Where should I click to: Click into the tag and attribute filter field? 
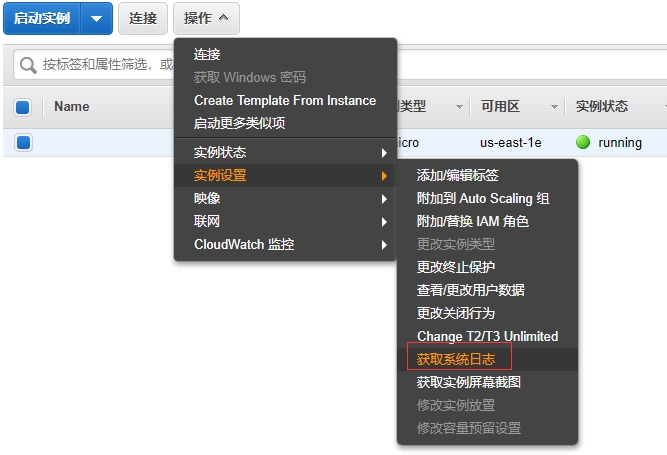(x=105, y=64)
